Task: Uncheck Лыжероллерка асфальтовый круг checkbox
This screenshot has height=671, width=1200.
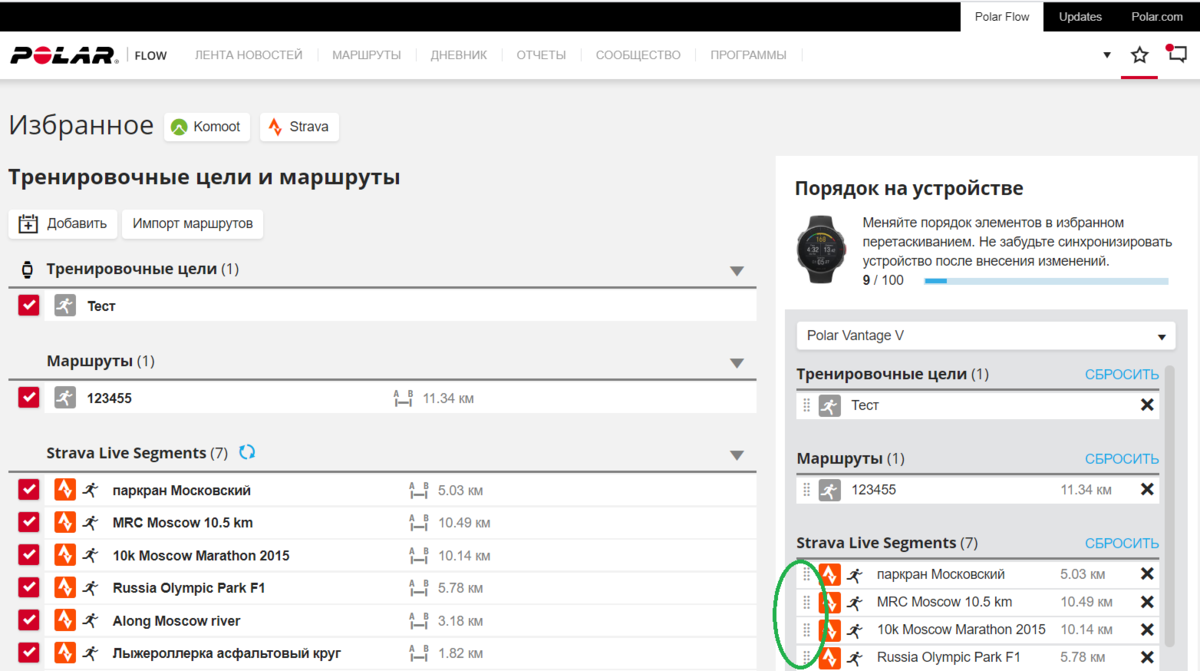Action: [29, 653]
